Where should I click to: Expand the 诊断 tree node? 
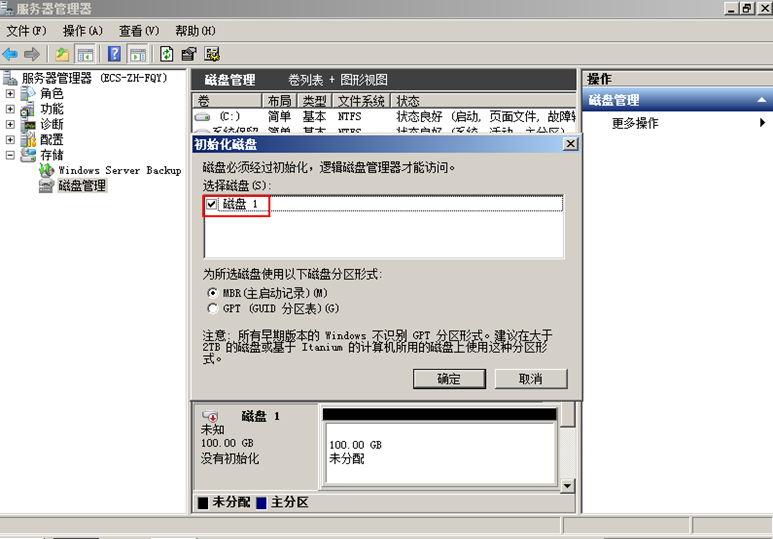pos(10,124)
